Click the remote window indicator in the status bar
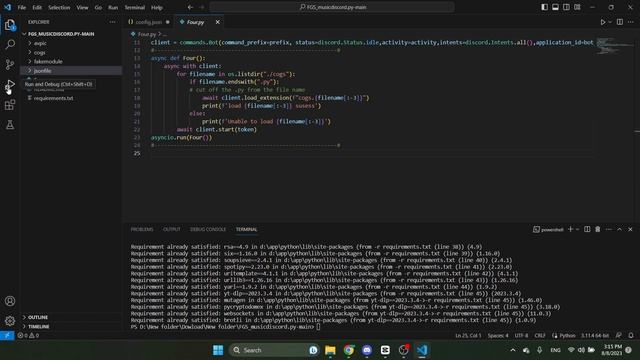 pos(7,336)
